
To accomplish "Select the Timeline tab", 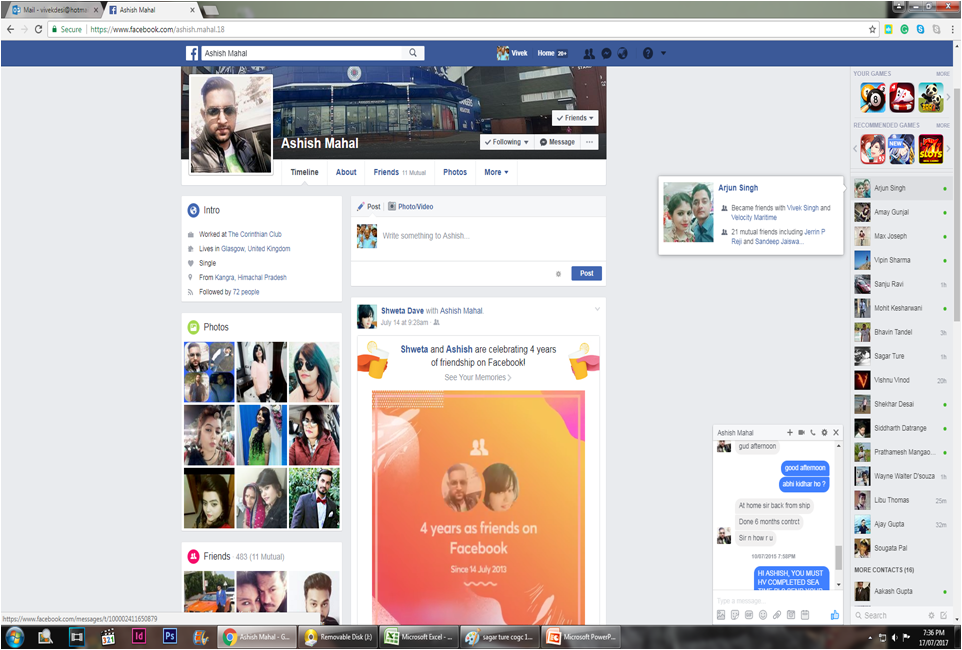I will pyautogui.click(x=304, y=172).
